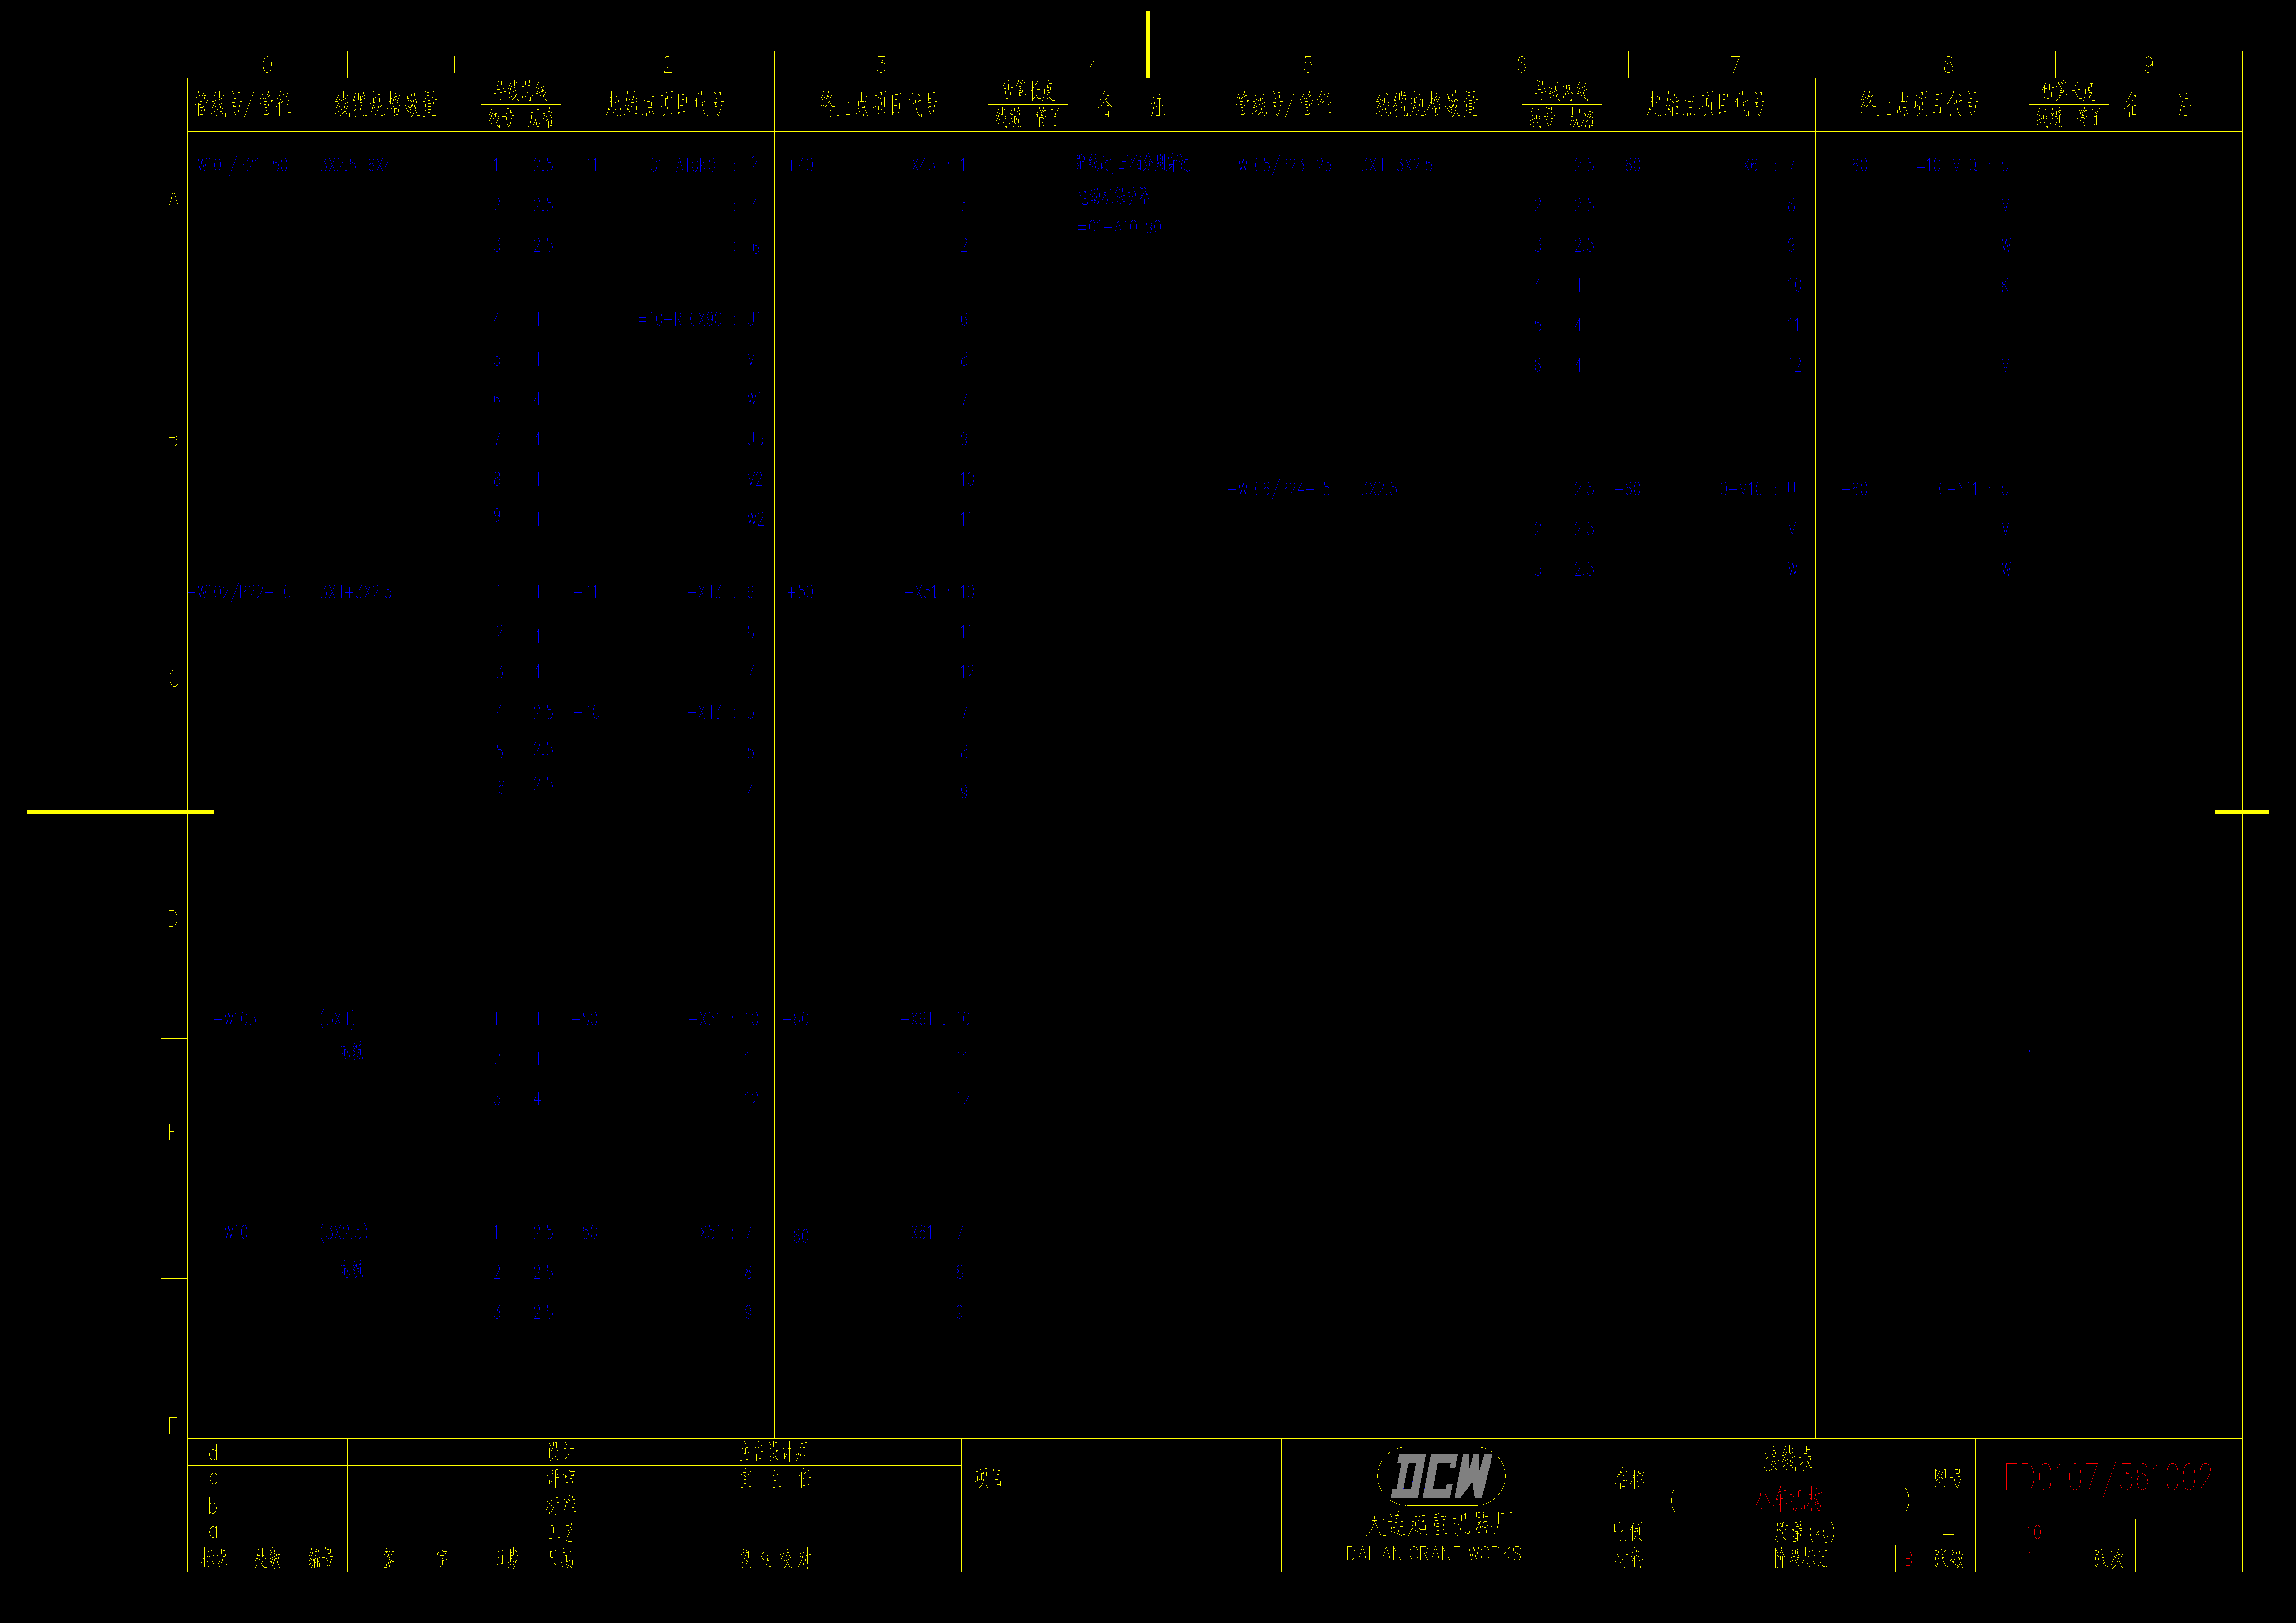Image resolution: width=2296 pixels, height=1623 pixels.
Task: Click zone row marker F
Action: pyautogui.click(x=173, y=1425)
